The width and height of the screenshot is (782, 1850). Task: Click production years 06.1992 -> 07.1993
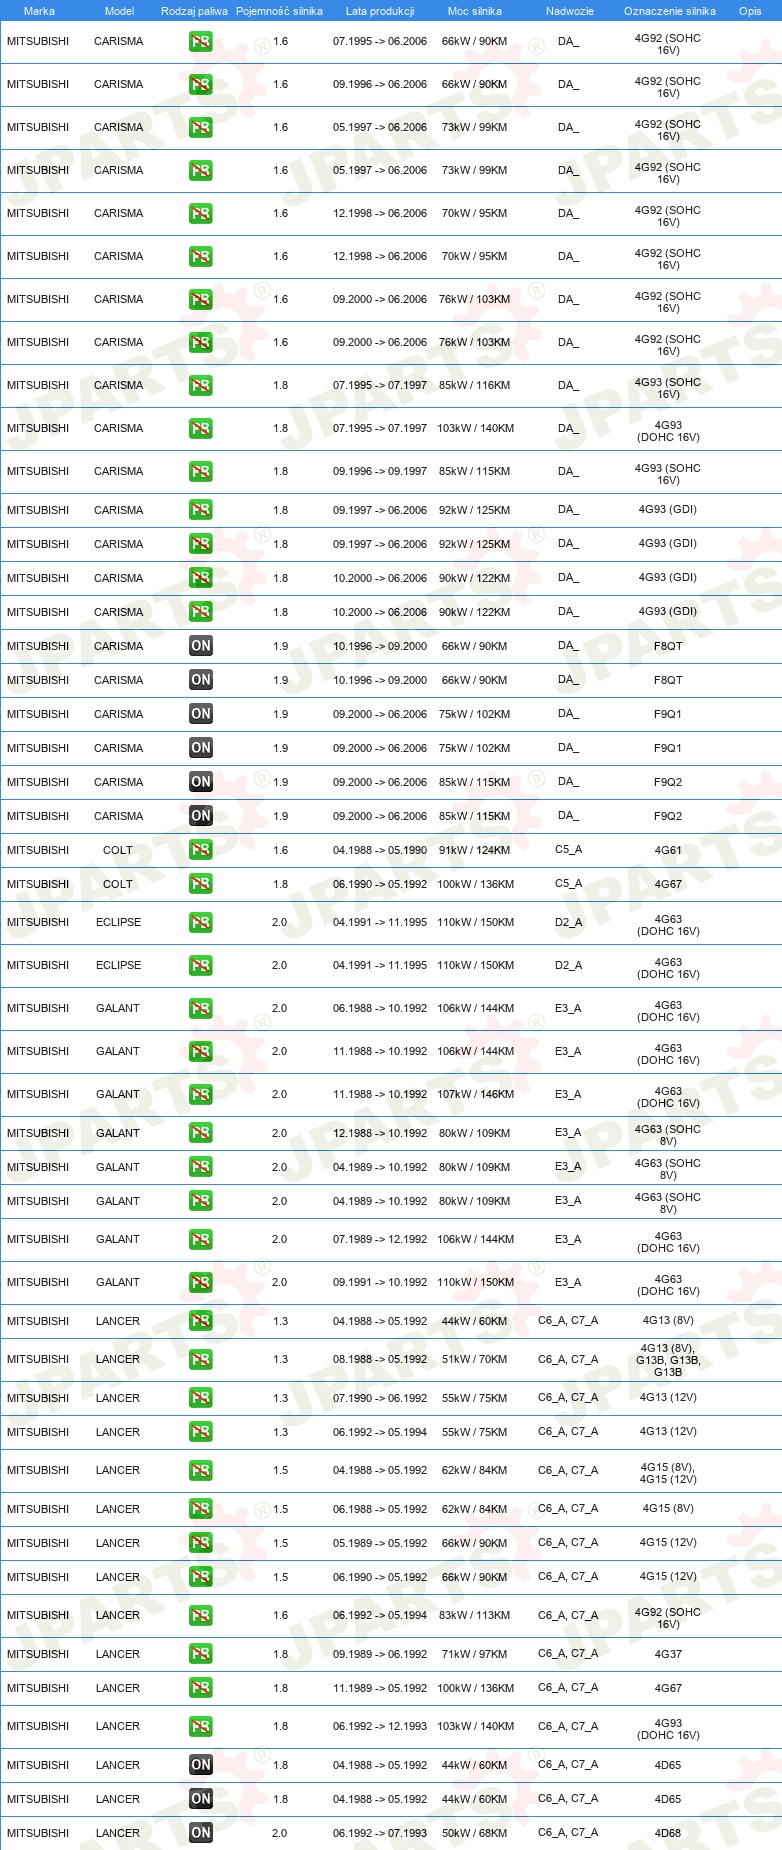coord(380,1833)
